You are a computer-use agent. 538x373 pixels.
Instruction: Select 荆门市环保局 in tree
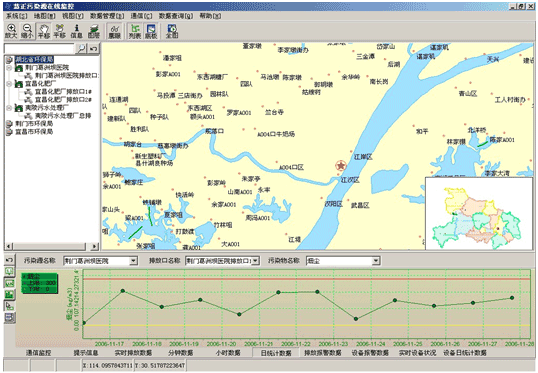click(x=34, y=124)
